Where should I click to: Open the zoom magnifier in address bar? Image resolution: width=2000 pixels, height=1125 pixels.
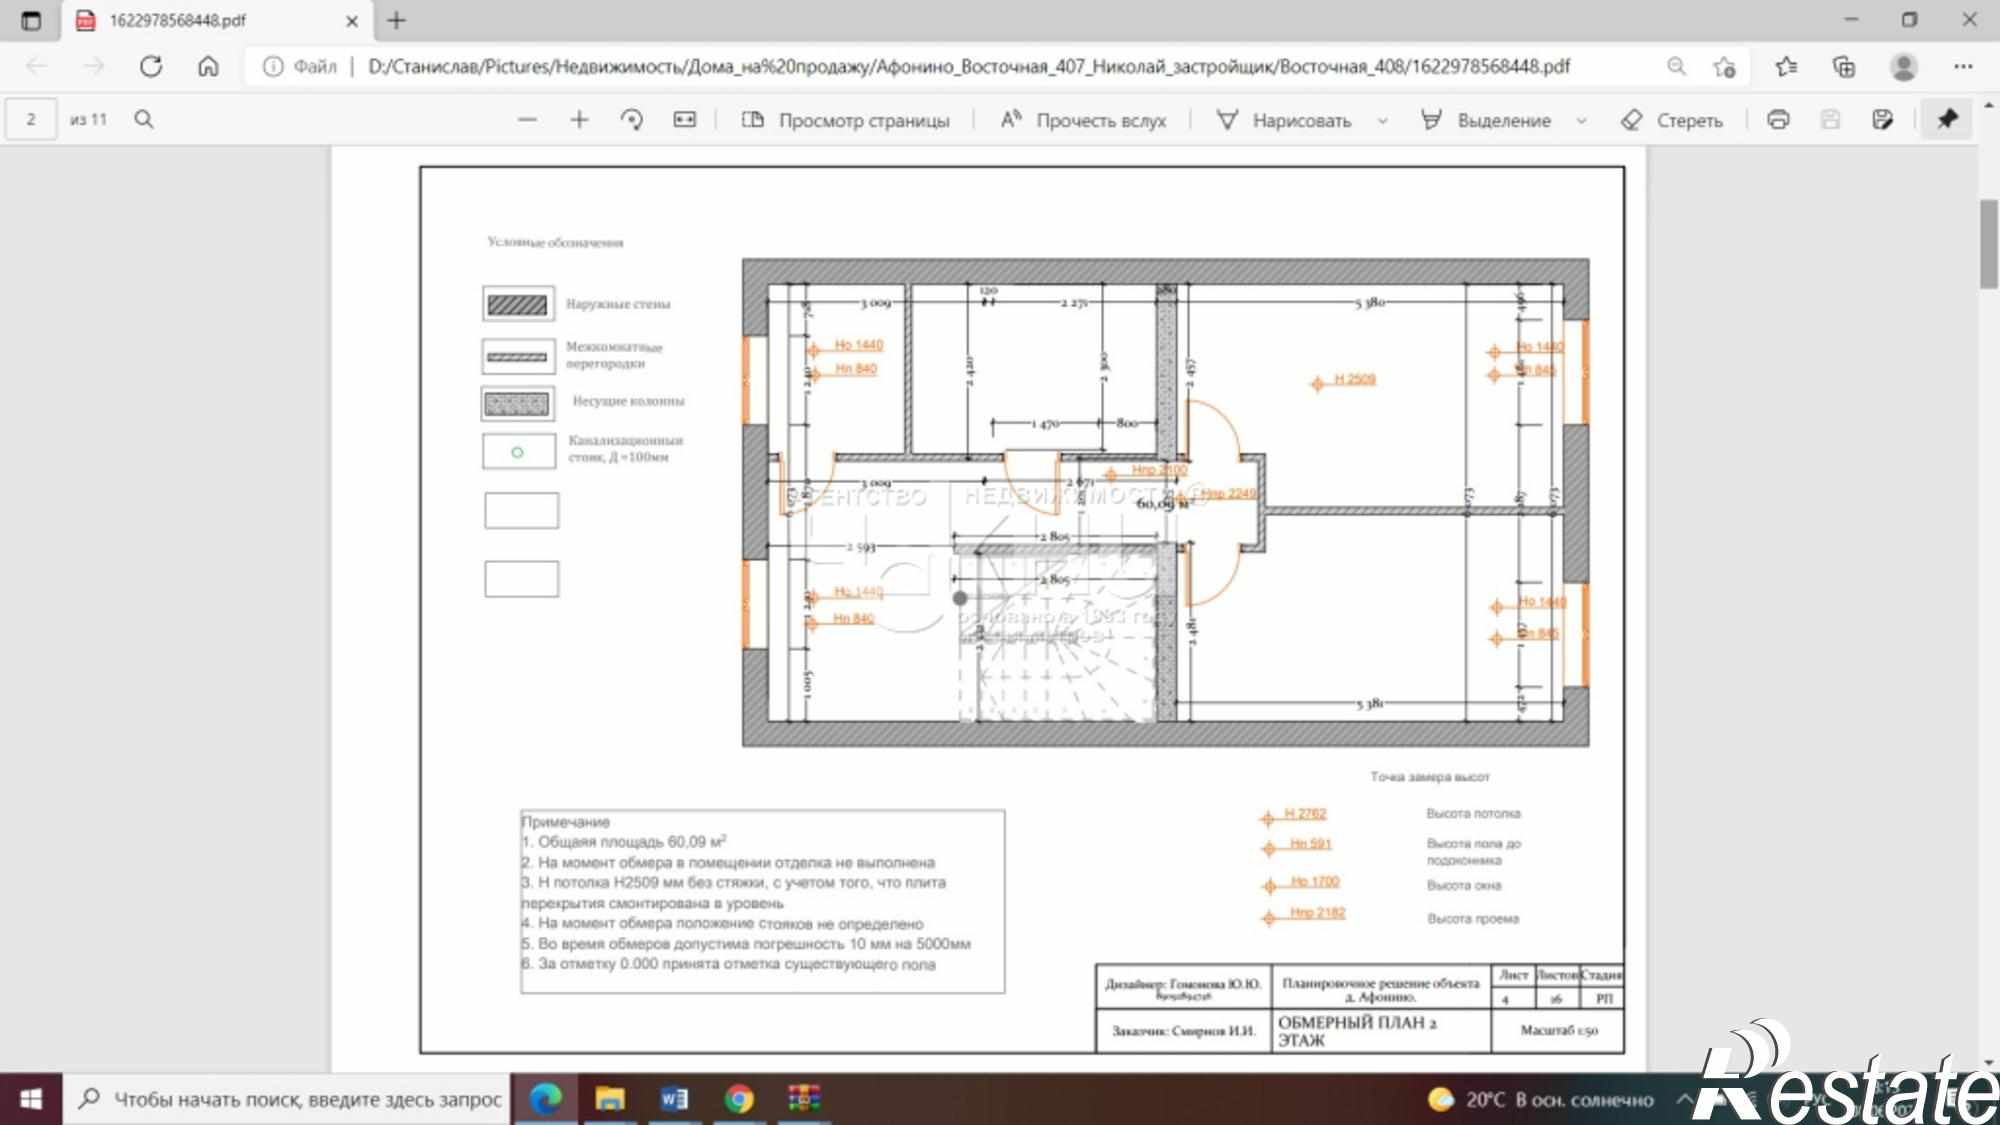[1676, 66]
